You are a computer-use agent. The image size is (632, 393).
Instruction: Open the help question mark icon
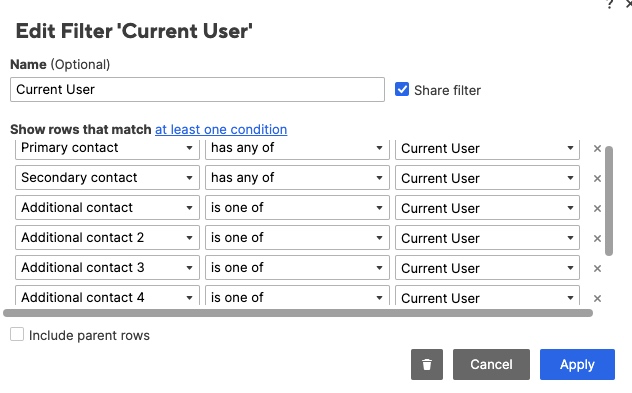click(x=609, y=4)
